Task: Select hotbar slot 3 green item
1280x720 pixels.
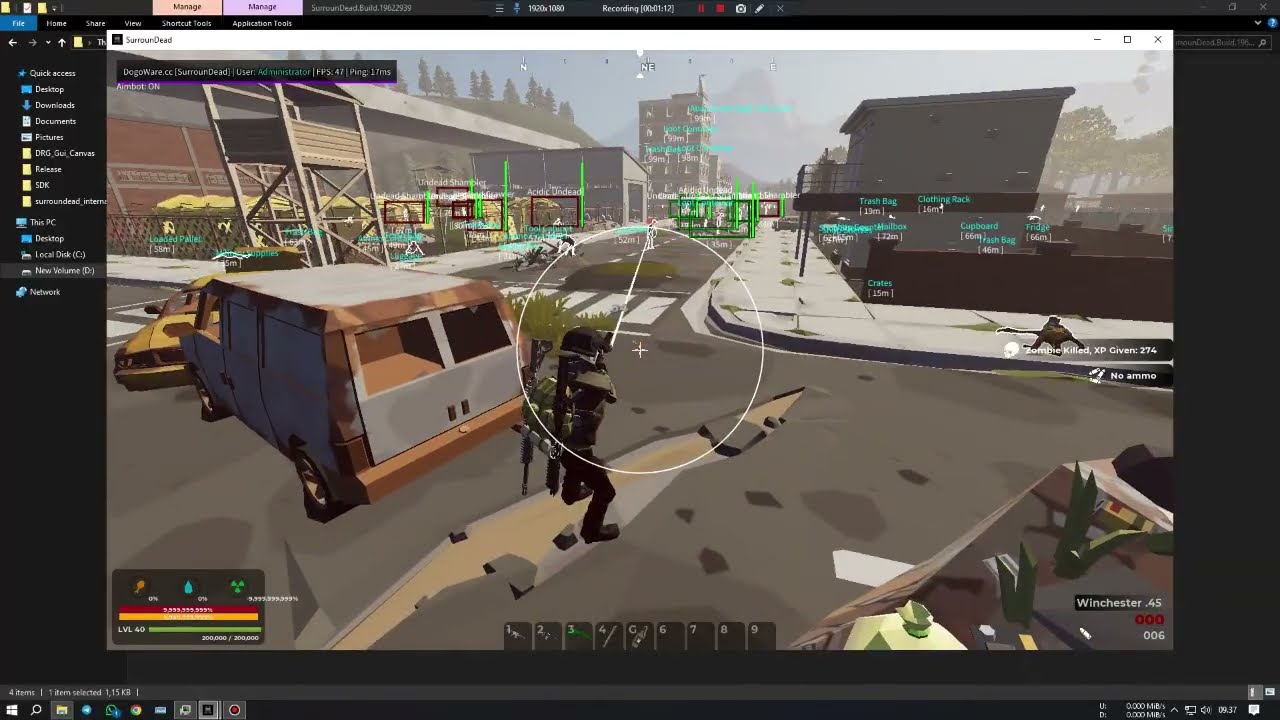Action: (x=578, y=635)
